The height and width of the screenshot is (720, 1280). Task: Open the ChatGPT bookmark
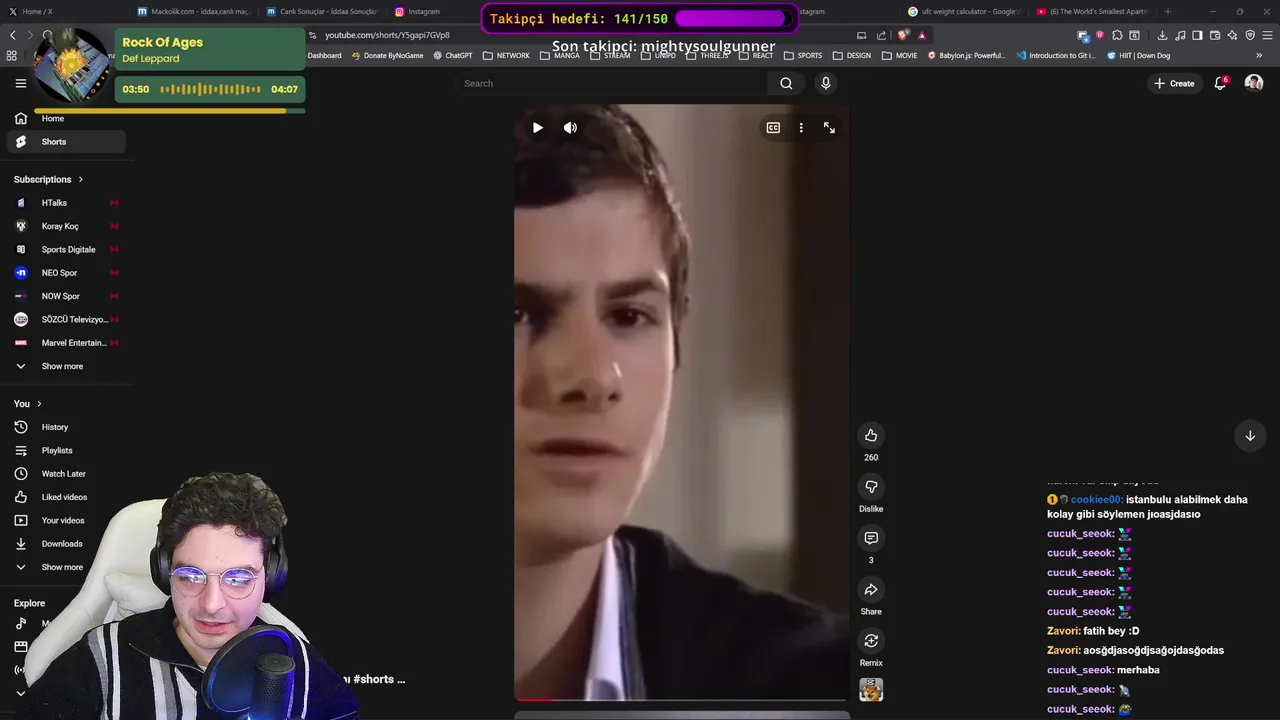tap(453, 56)
